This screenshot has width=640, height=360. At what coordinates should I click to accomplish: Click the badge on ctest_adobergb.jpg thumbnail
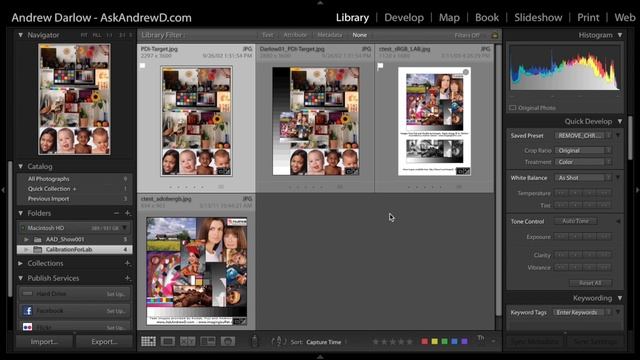coord(240,321)
